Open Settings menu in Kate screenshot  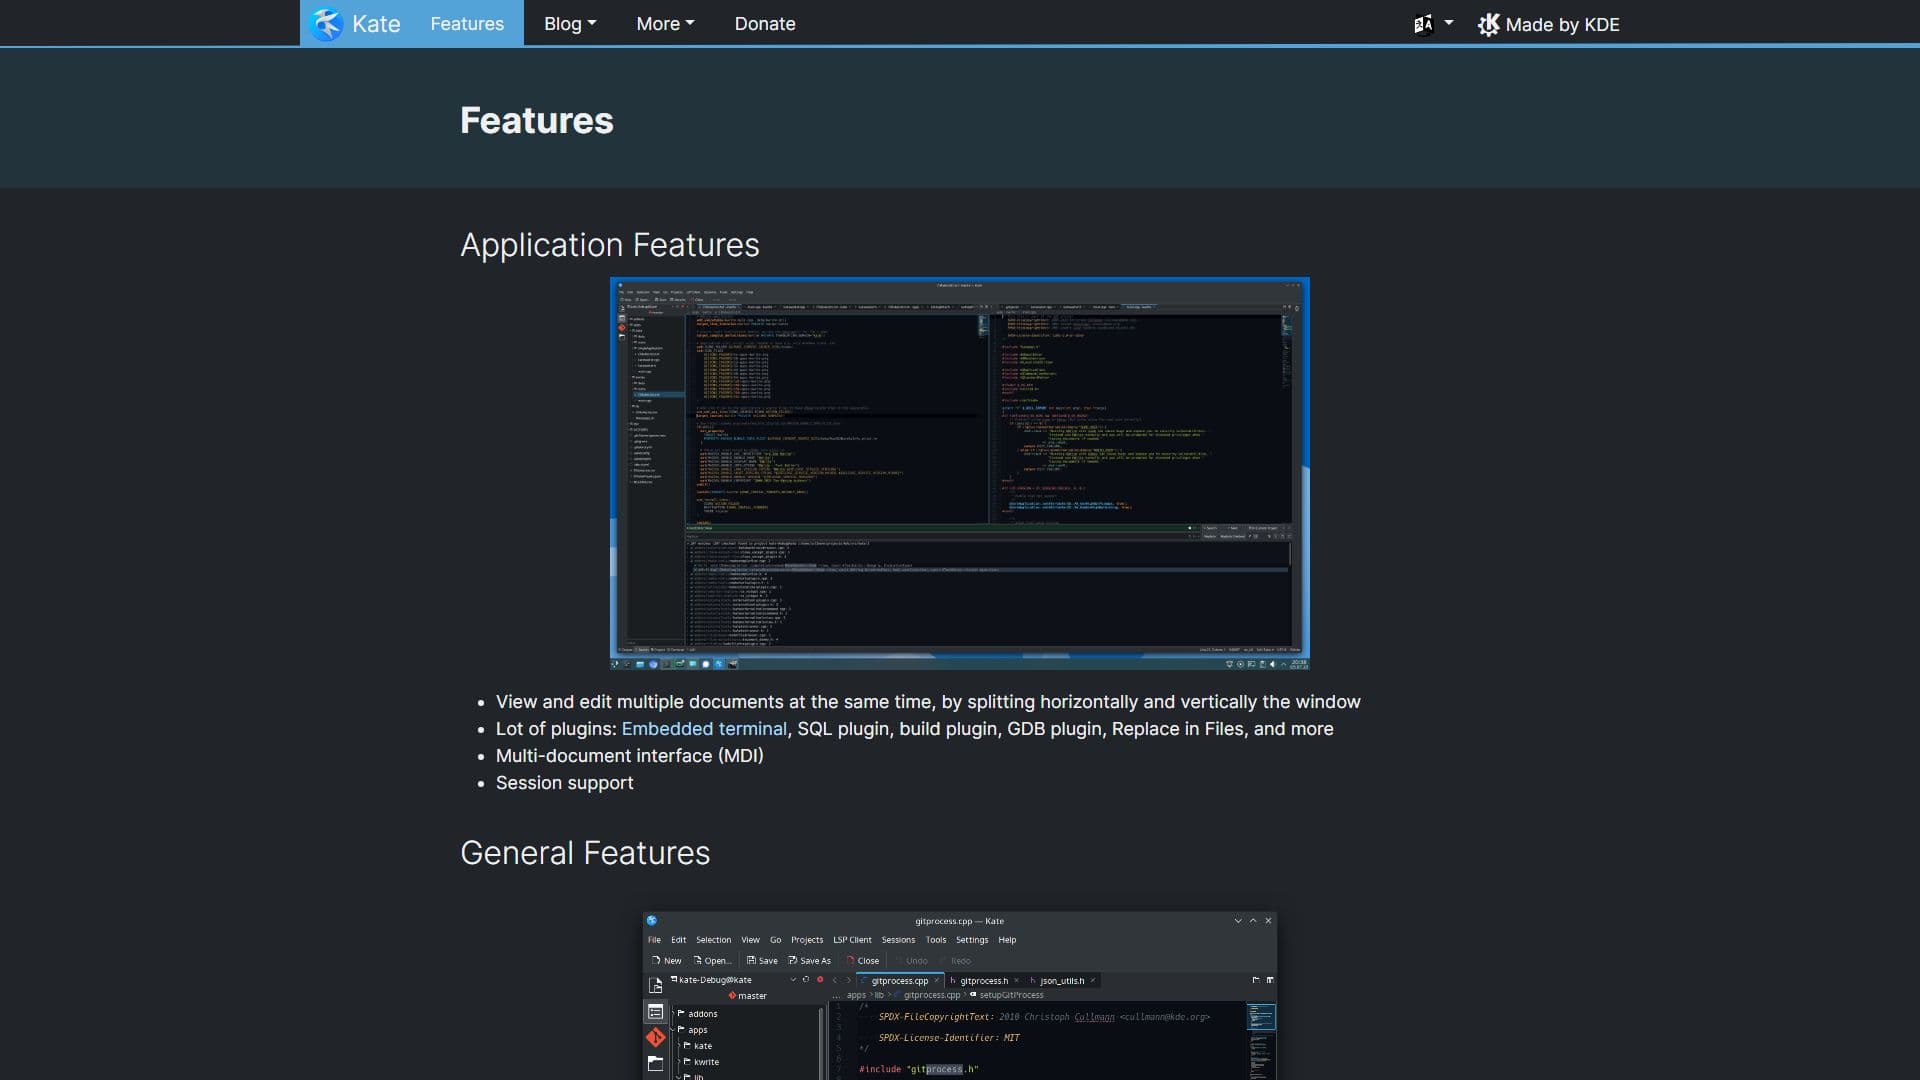coord(972,940)
